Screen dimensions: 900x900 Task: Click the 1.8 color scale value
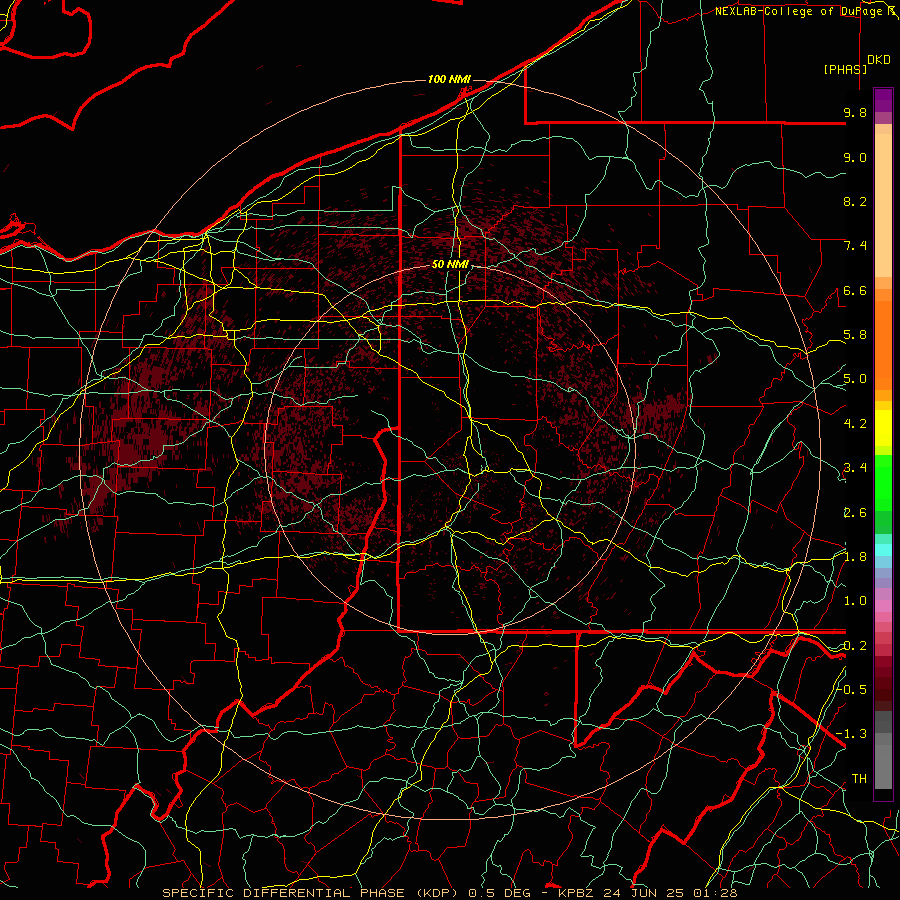[x=855, y=557]
